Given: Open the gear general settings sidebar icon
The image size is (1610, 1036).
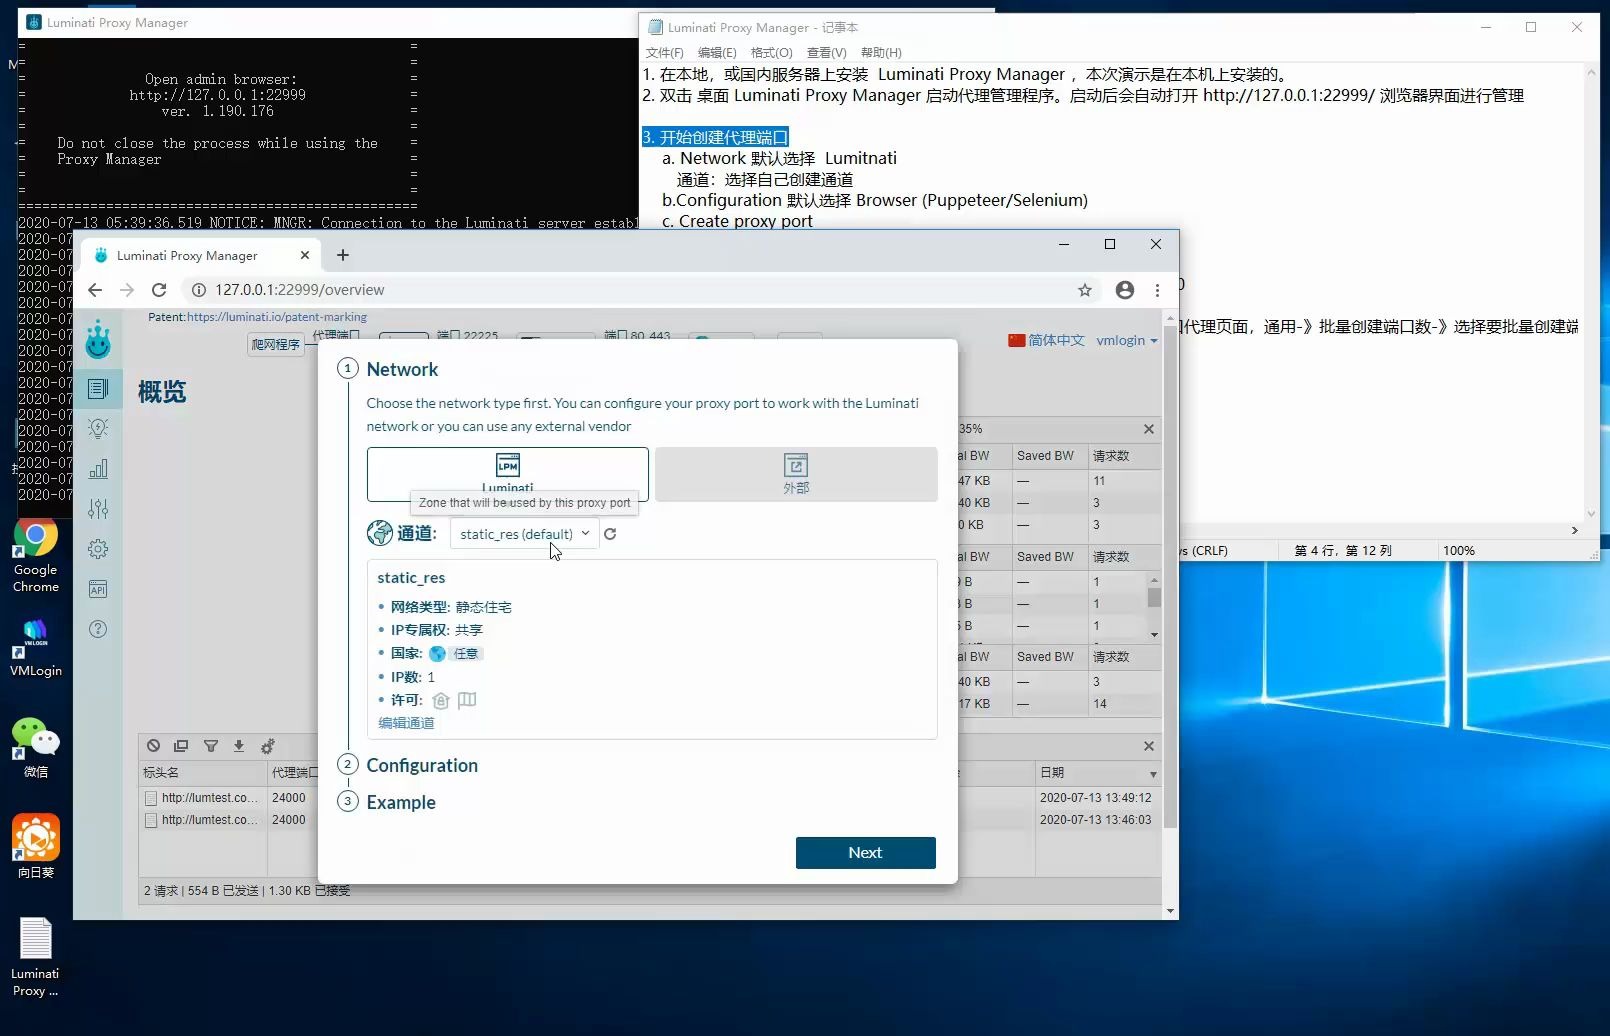Looking at the screenshot, I should 98,549.
